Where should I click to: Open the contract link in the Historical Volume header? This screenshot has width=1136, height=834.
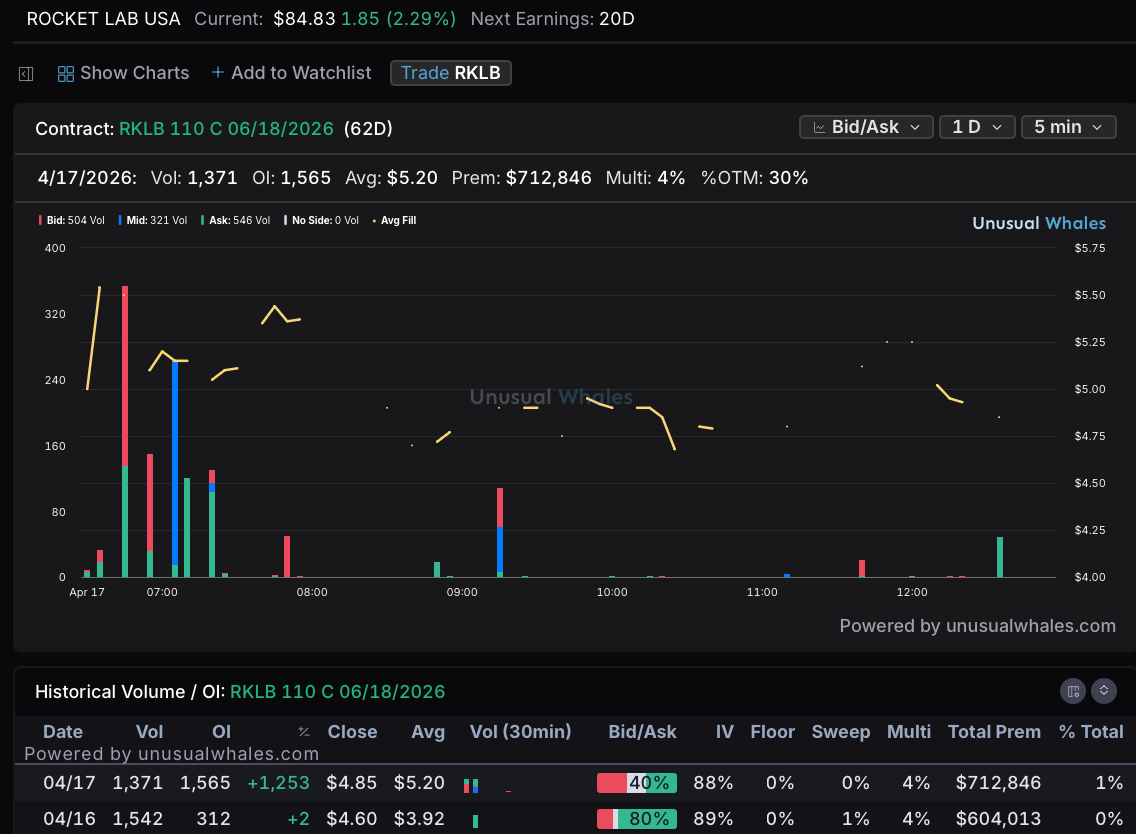pyautogui.click(x=338, y=692)
